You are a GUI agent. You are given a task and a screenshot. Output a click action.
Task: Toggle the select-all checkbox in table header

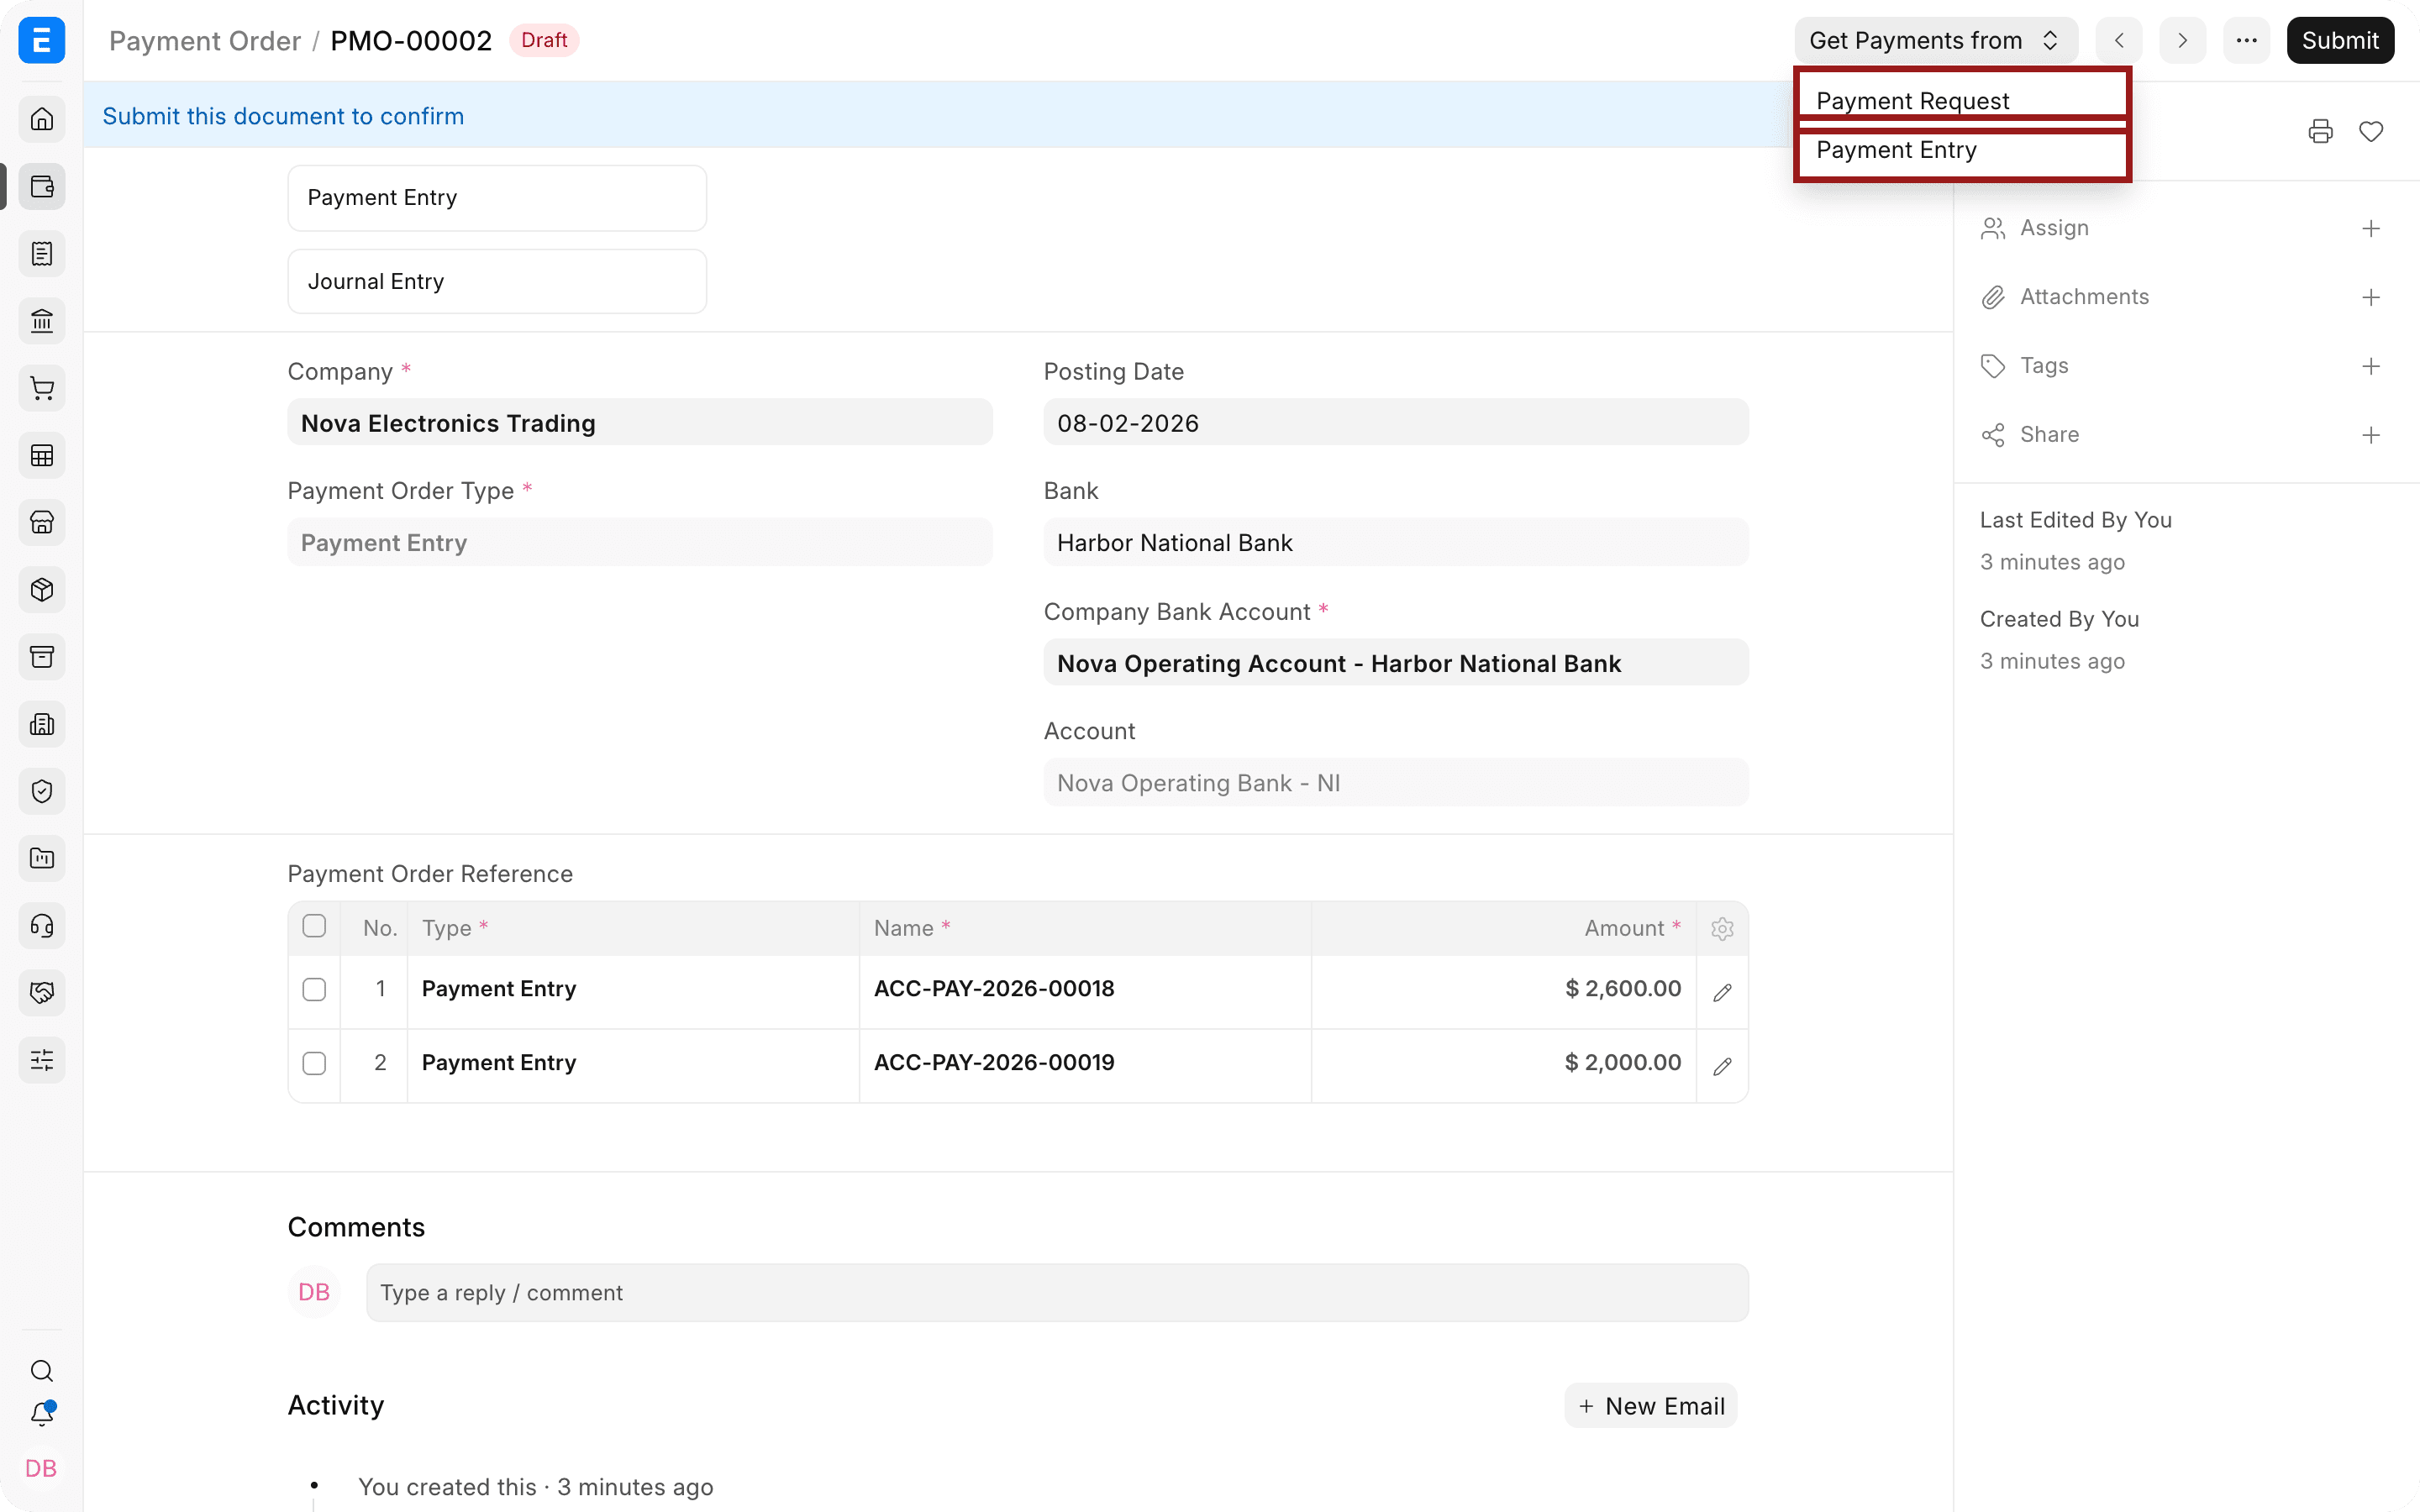[314, 926]
